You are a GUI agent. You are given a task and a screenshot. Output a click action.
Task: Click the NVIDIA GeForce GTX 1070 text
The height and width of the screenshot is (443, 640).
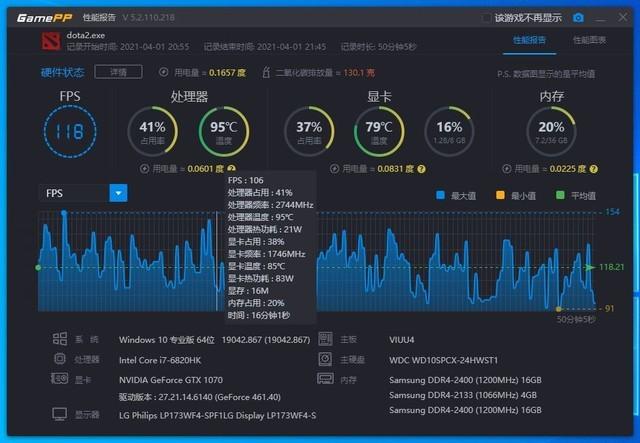pos(171,380)
